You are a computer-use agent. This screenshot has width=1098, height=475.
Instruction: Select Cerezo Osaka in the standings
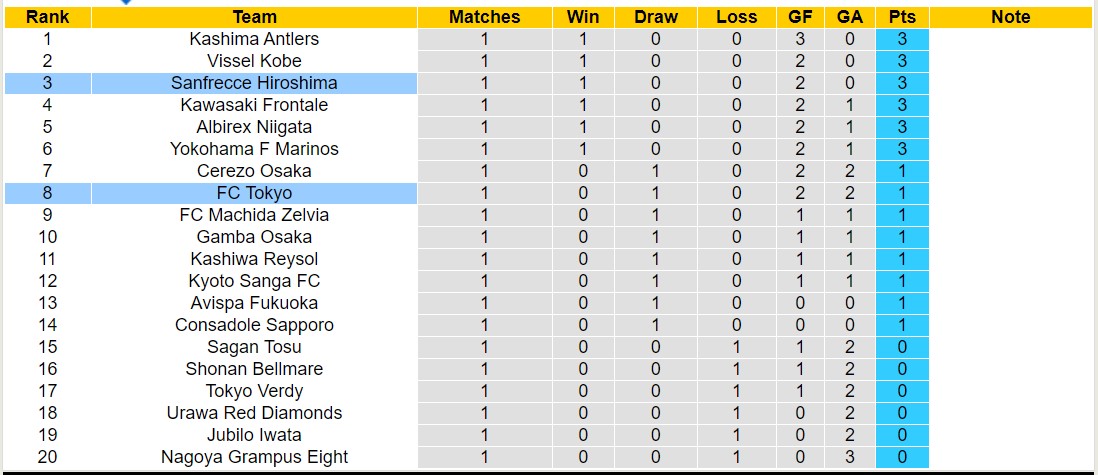pos(254,171)
